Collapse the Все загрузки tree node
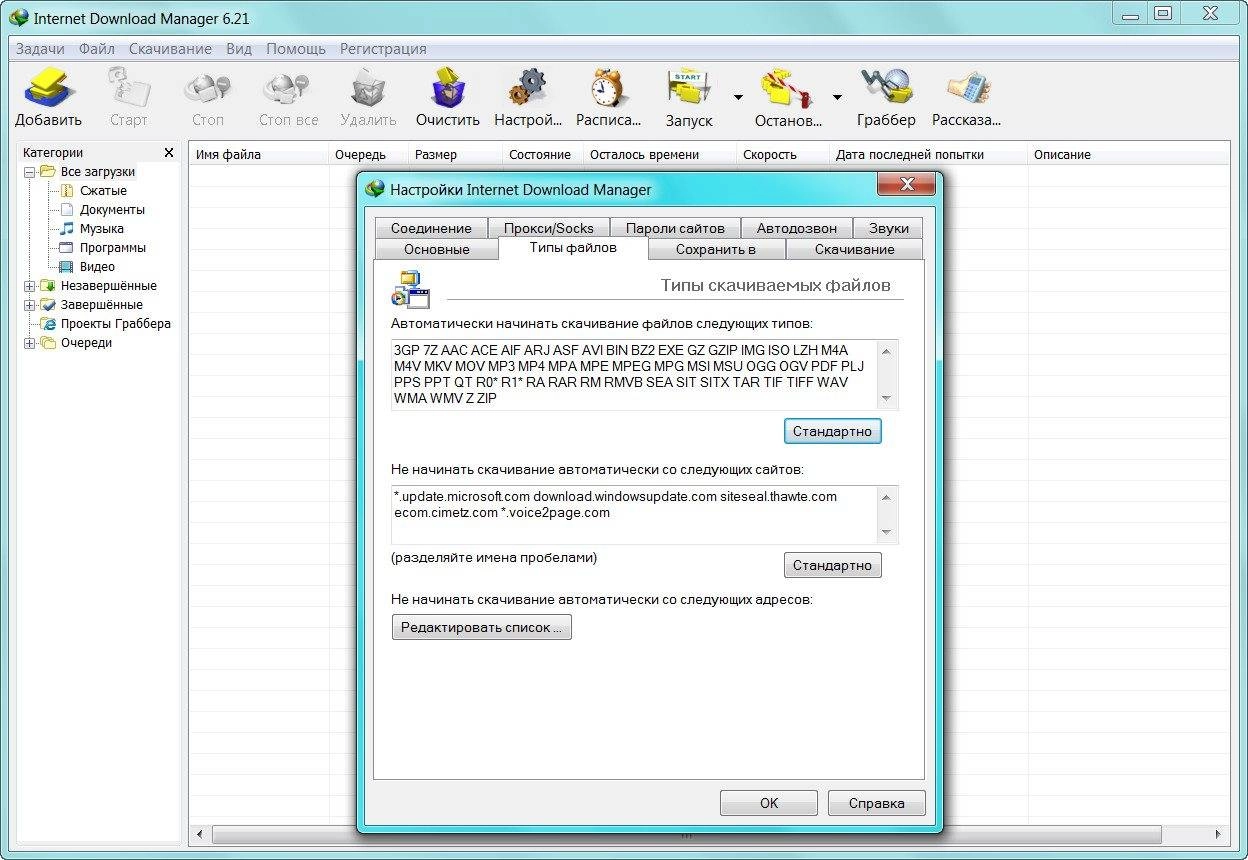This screenshot has height=860, width=1248. pyautogui.click(x=30, y=172)
